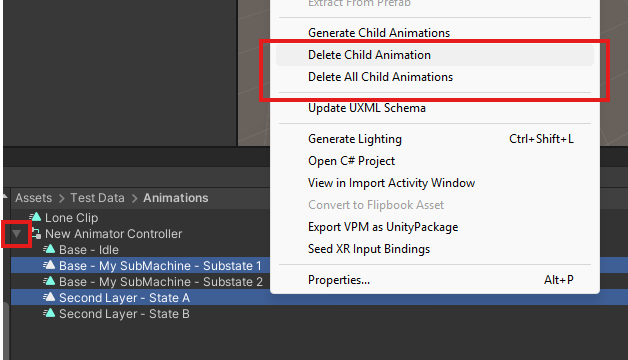
Task: Select View in Import Activity Window
Action: pyautogui.click(x=435, y=183)
